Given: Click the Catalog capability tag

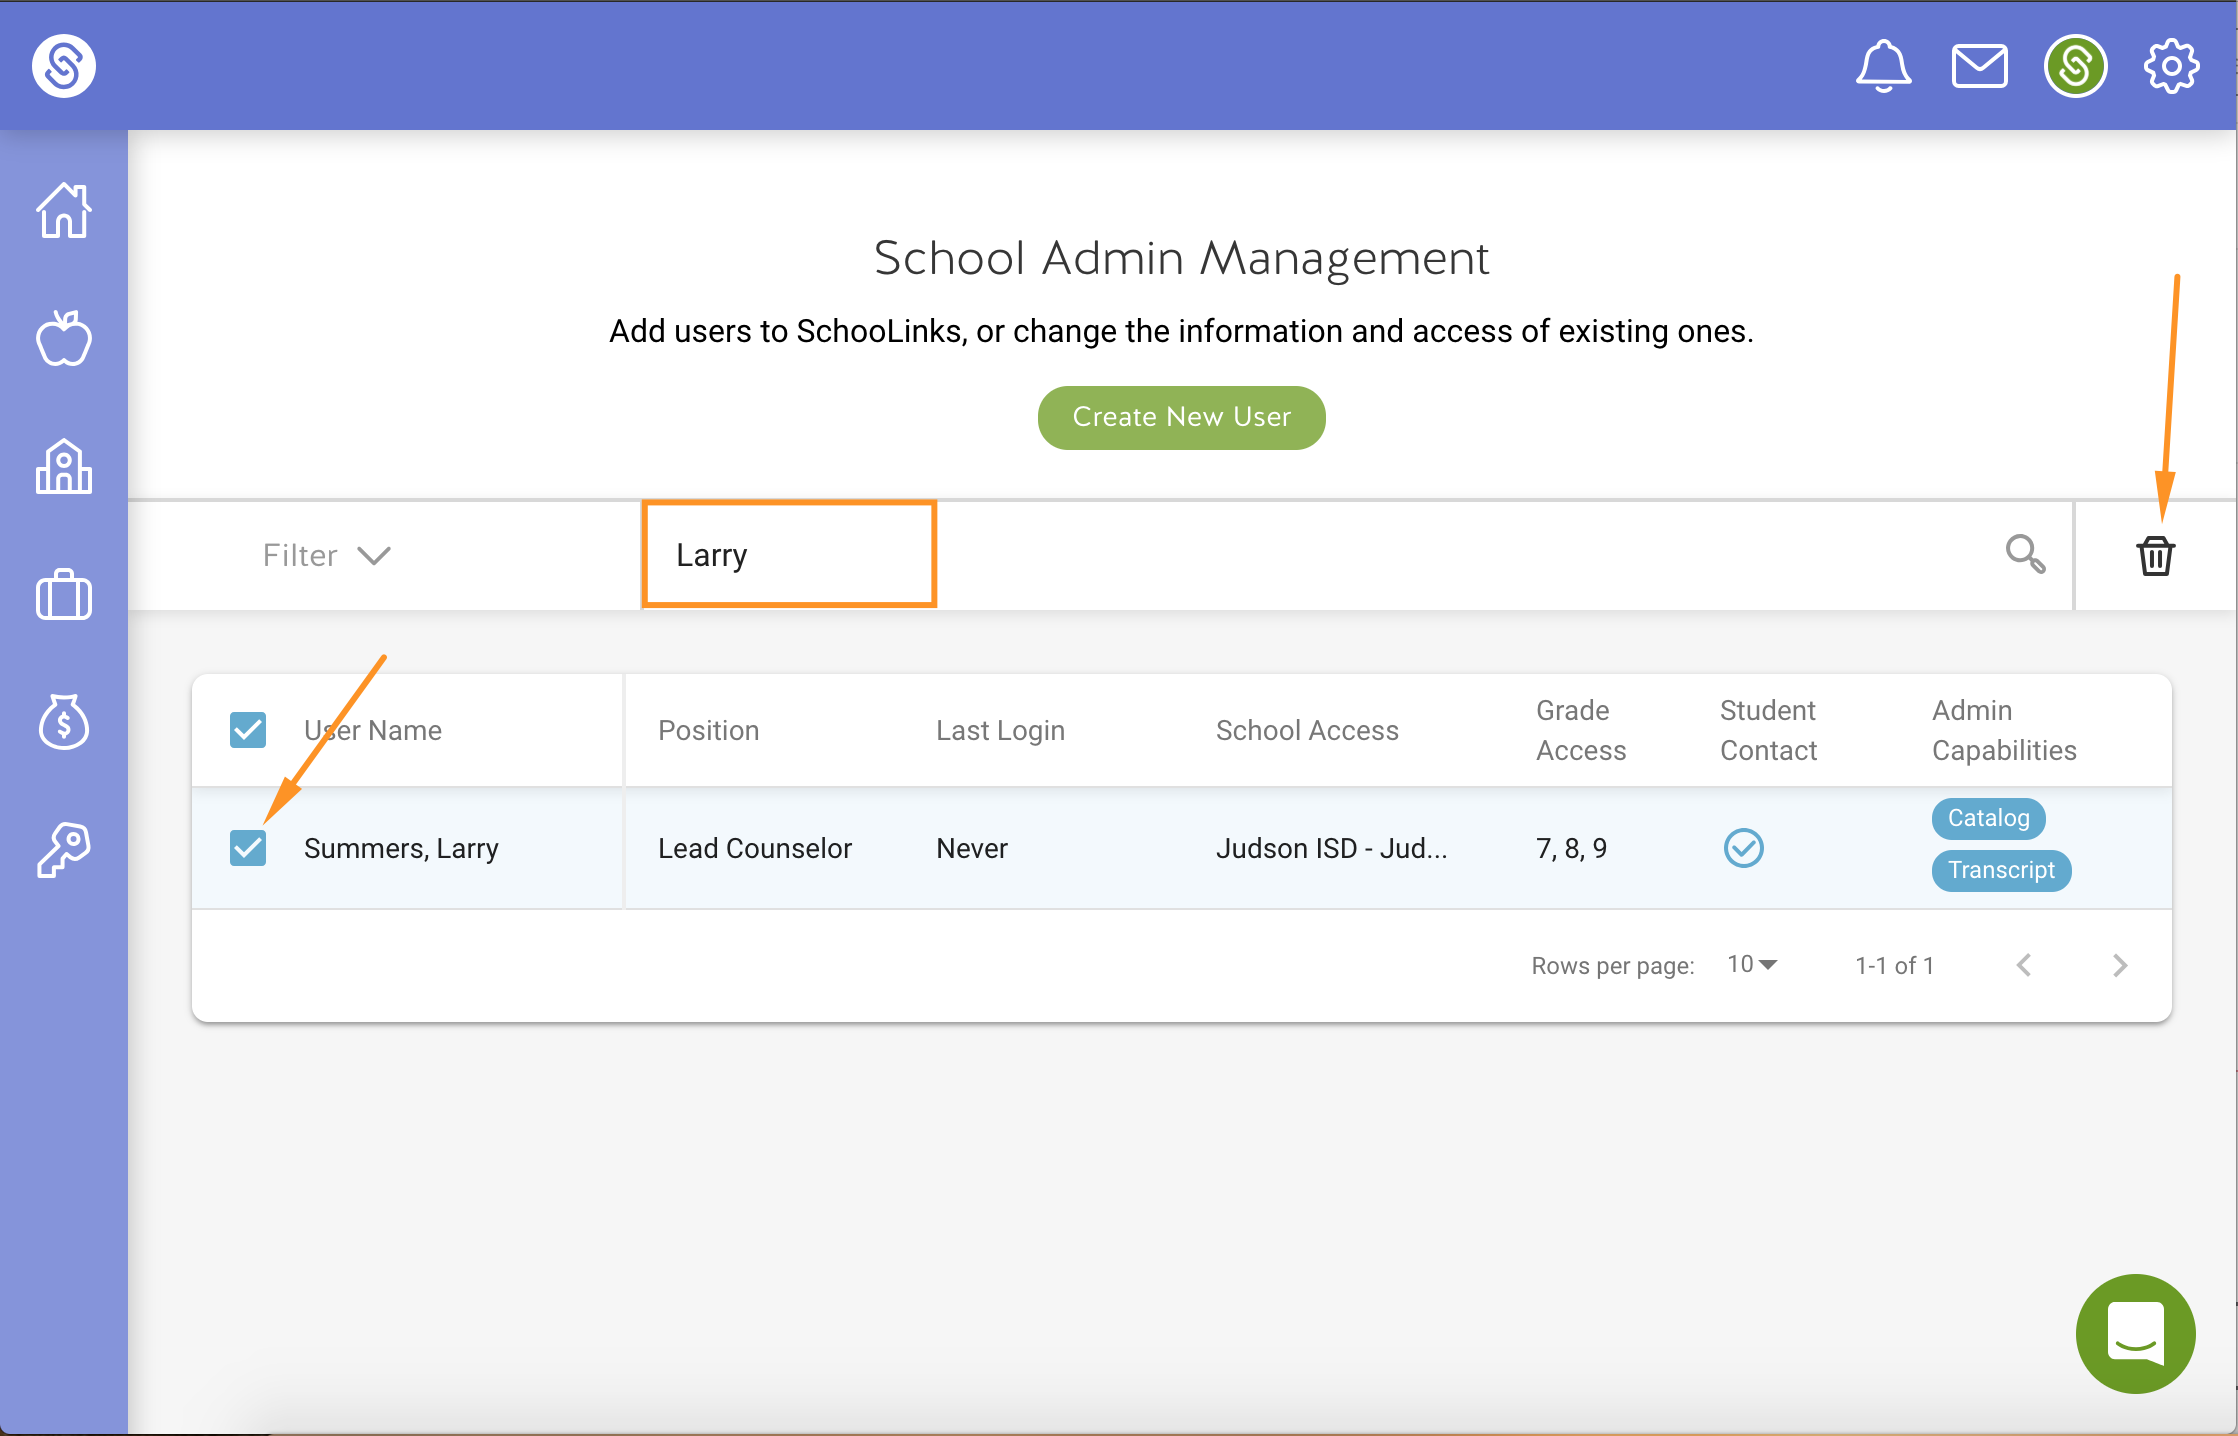Looking at the screenshot, I should tap(1989, 818).
